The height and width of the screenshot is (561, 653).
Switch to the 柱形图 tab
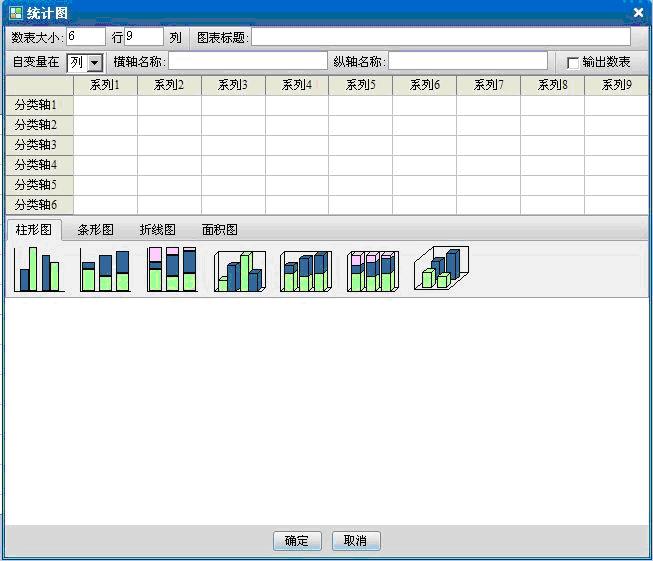coord(34,229)
